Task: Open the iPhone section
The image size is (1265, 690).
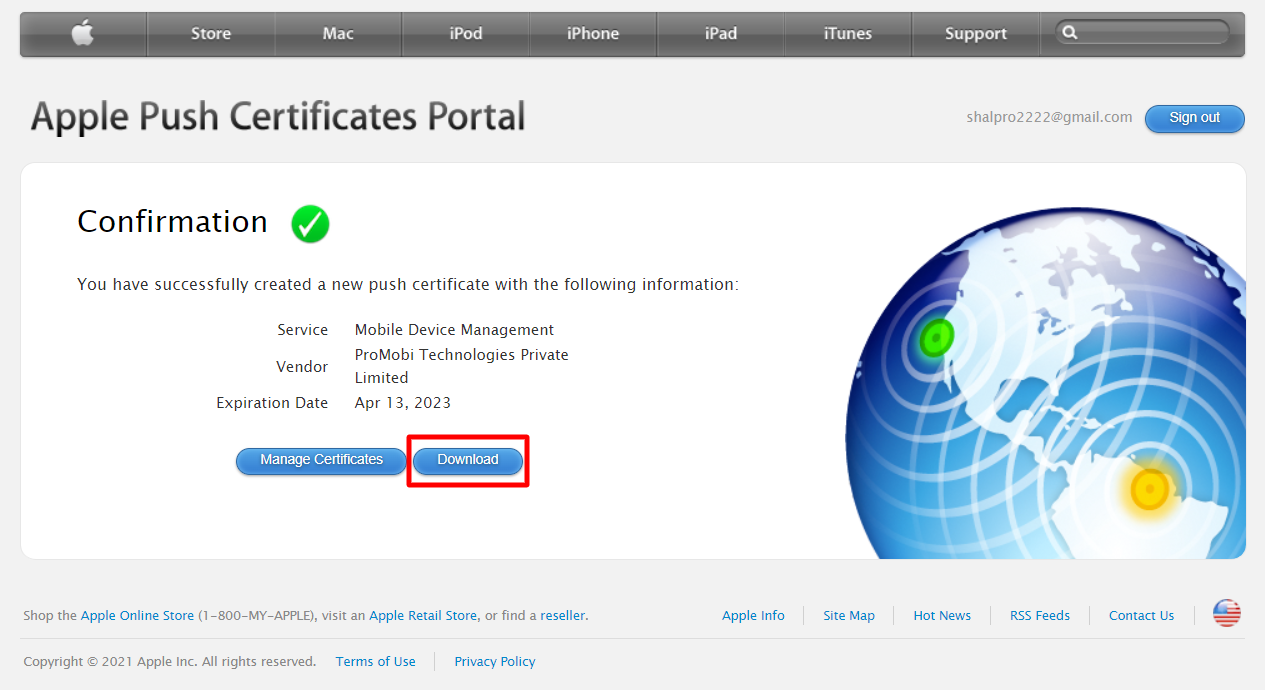Action: pyautogui.click(x=593, y=34)
